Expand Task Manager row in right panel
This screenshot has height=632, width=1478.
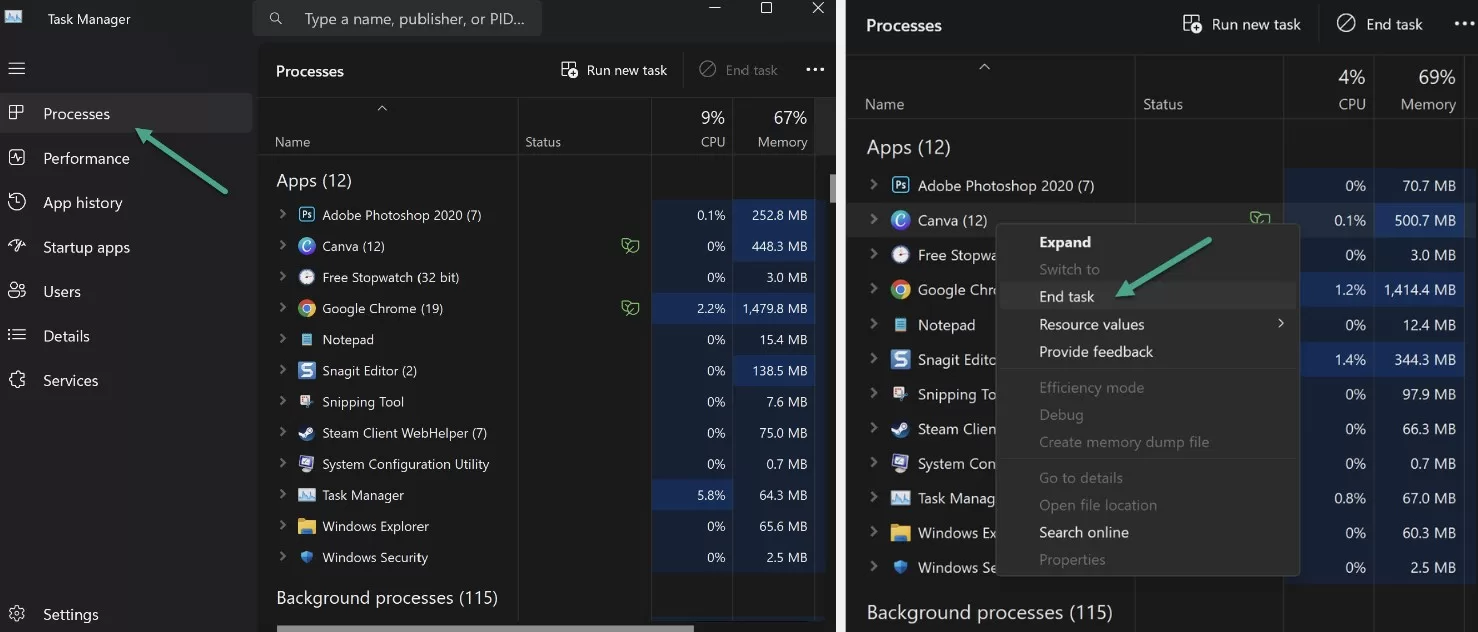coord(874,497)
